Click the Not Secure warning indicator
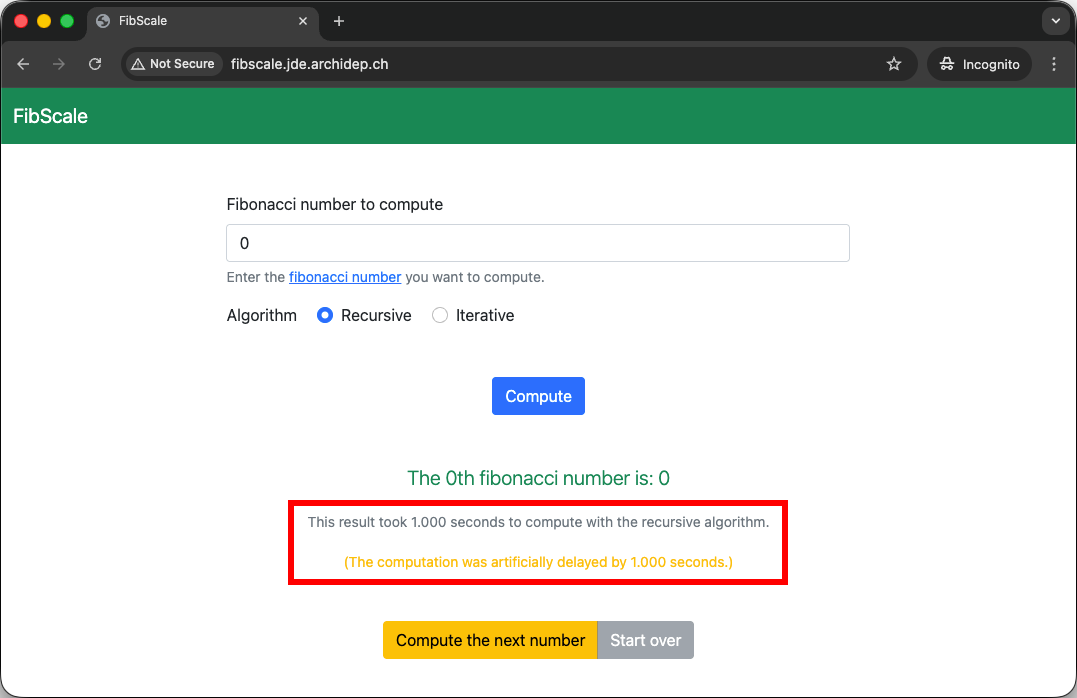1077x698 pixels. 173,64
